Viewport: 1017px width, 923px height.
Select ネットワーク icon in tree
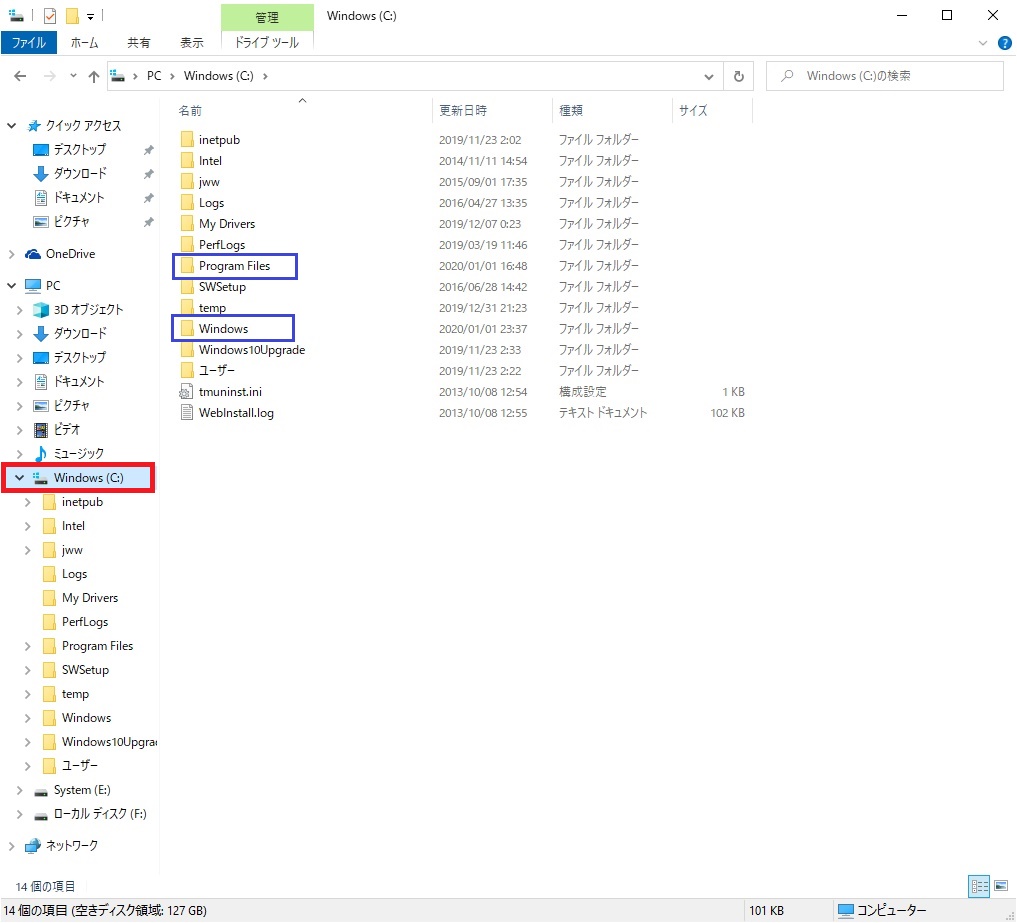32,846
